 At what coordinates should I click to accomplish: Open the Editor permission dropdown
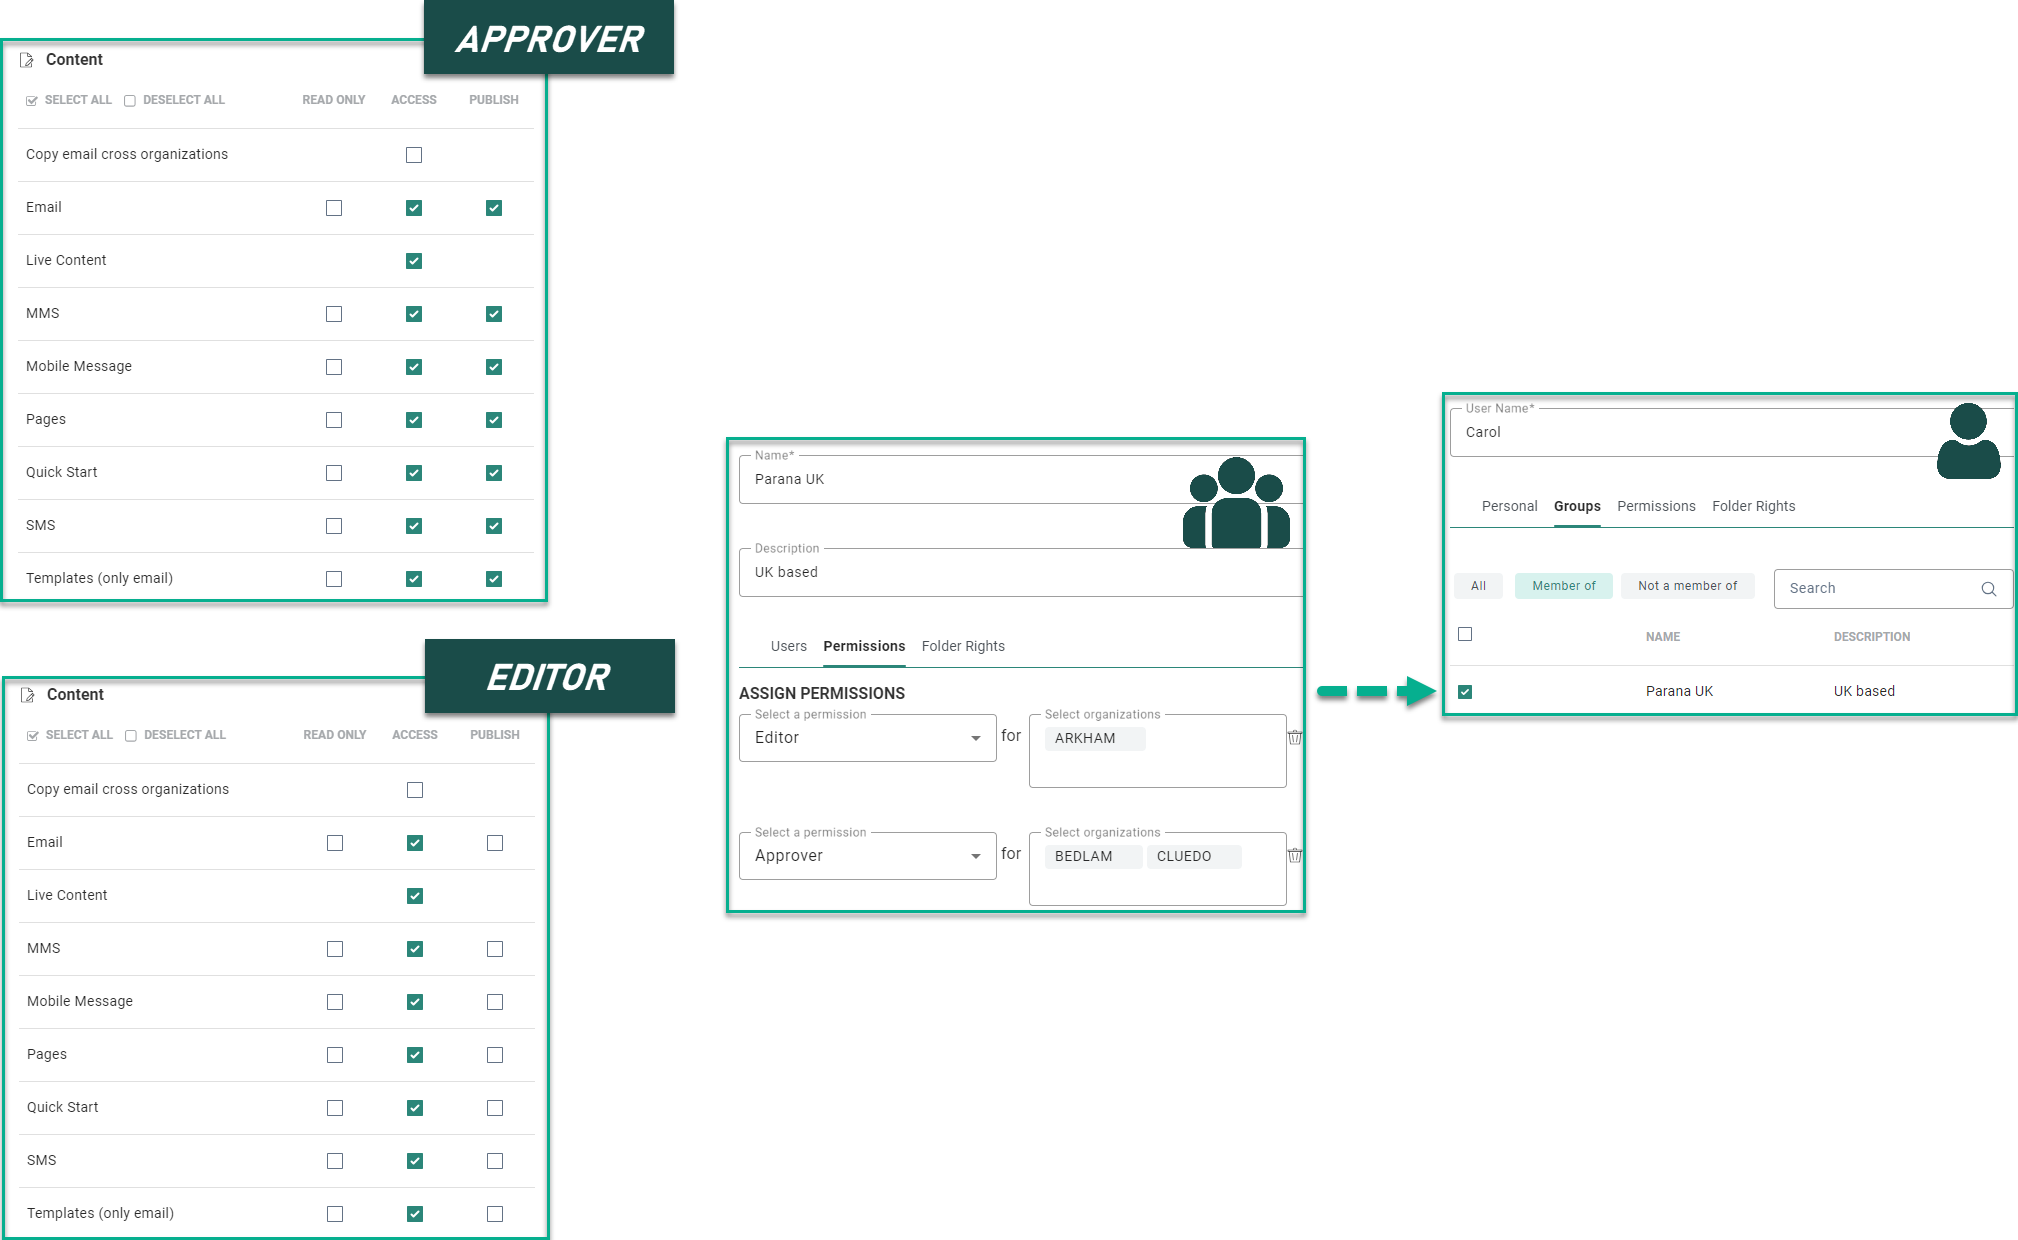click(x=867, y=738)
